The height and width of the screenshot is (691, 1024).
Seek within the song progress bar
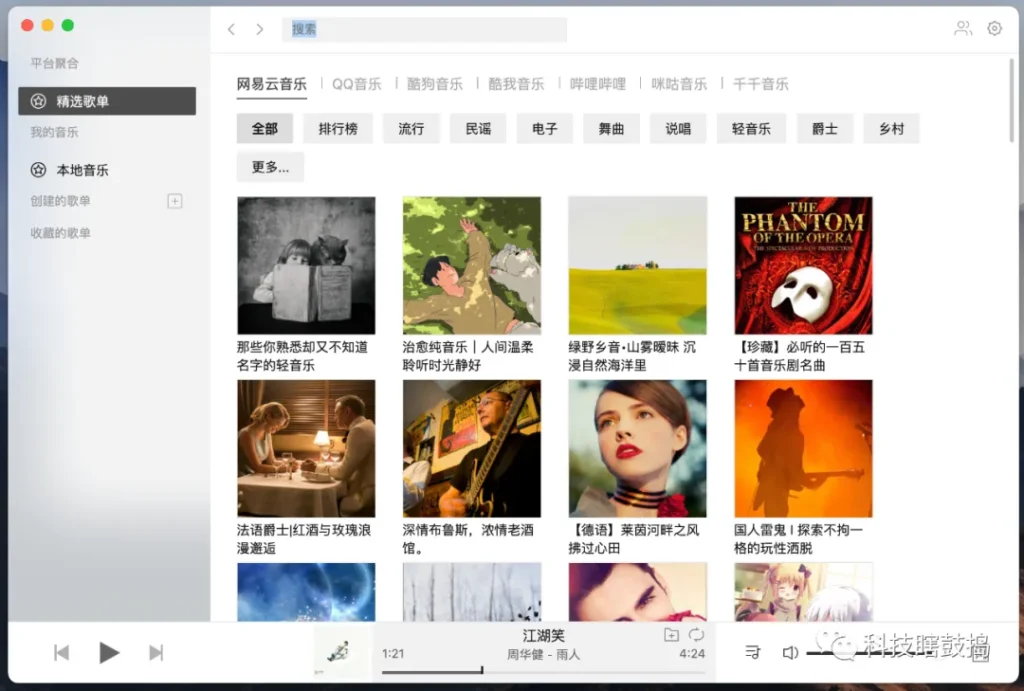pos(544,671)
